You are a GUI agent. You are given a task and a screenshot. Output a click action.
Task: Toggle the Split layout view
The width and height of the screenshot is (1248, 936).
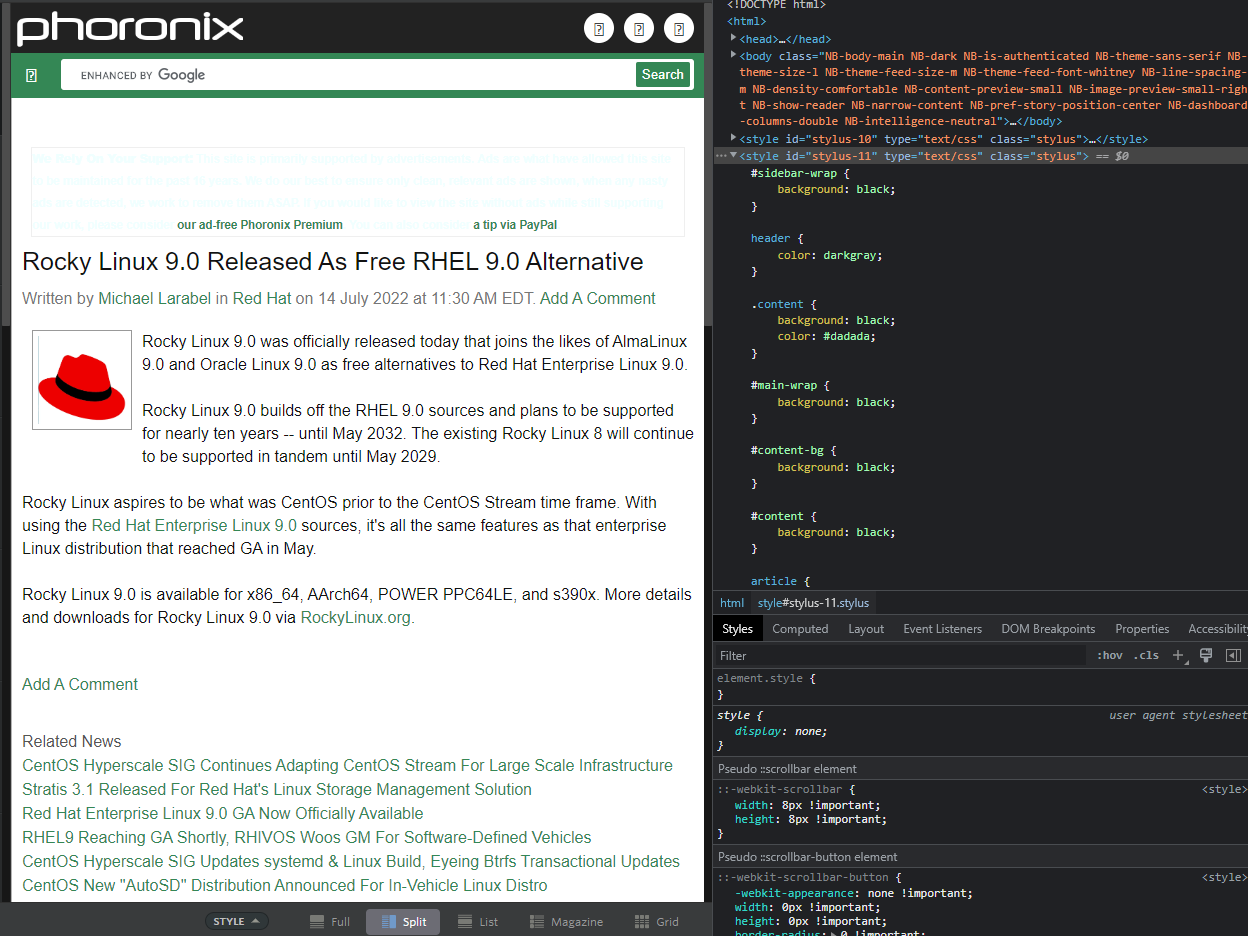click(403, 921)
